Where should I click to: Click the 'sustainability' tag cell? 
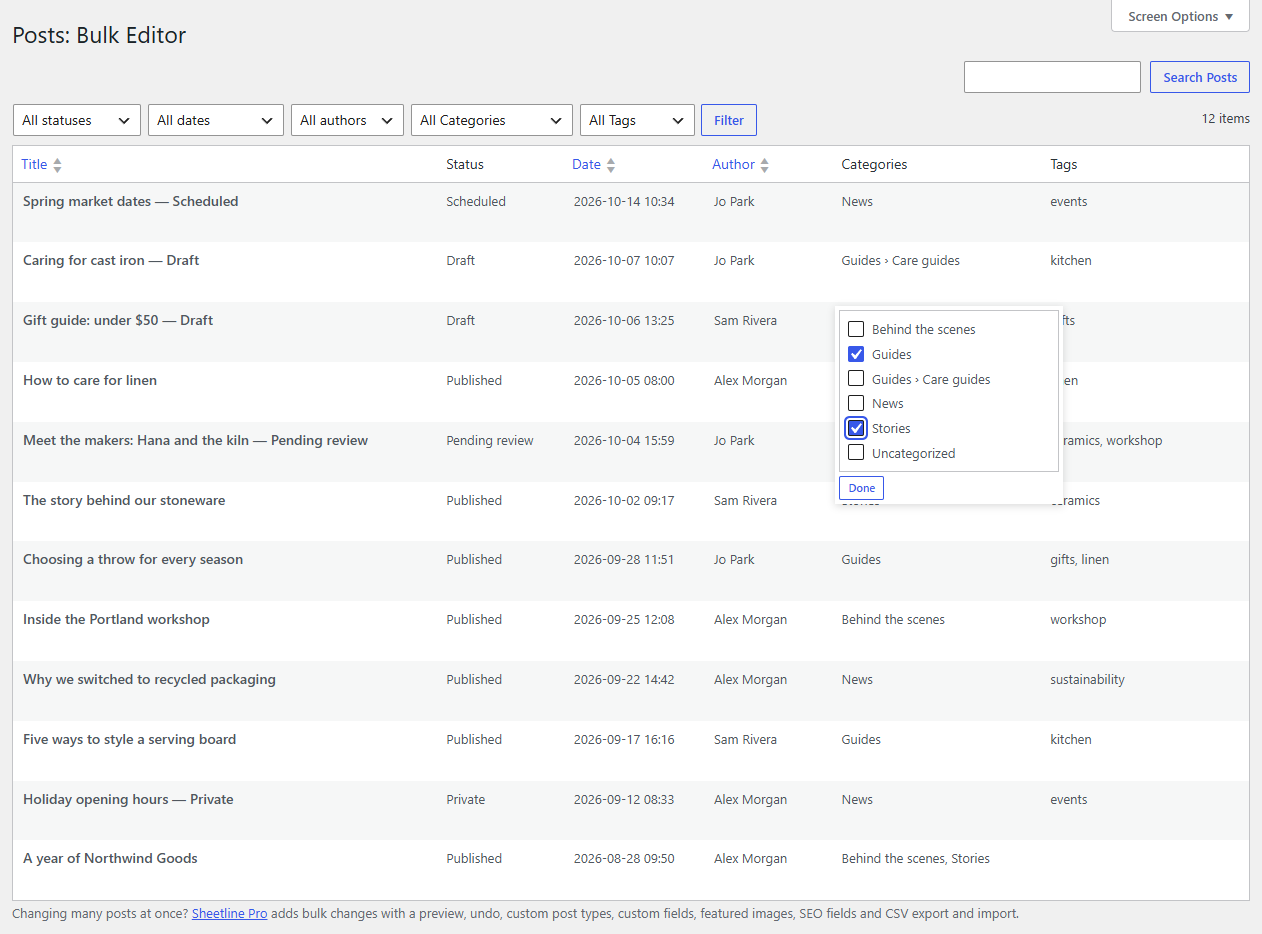click(x=1087, y=679)
